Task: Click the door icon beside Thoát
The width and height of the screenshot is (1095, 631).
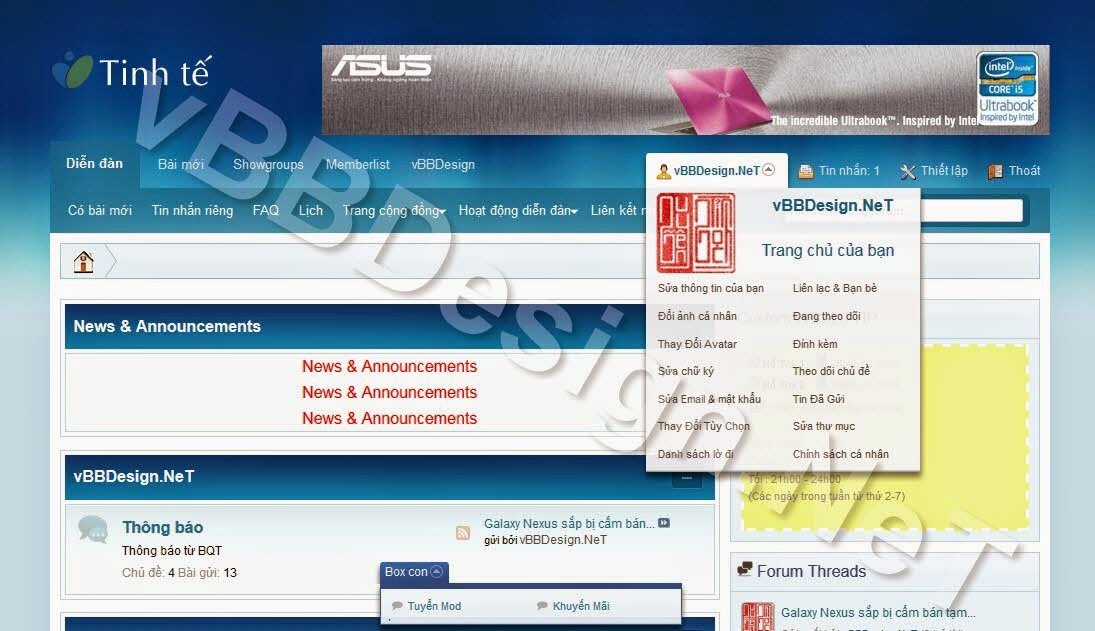Action: (995, 172)
